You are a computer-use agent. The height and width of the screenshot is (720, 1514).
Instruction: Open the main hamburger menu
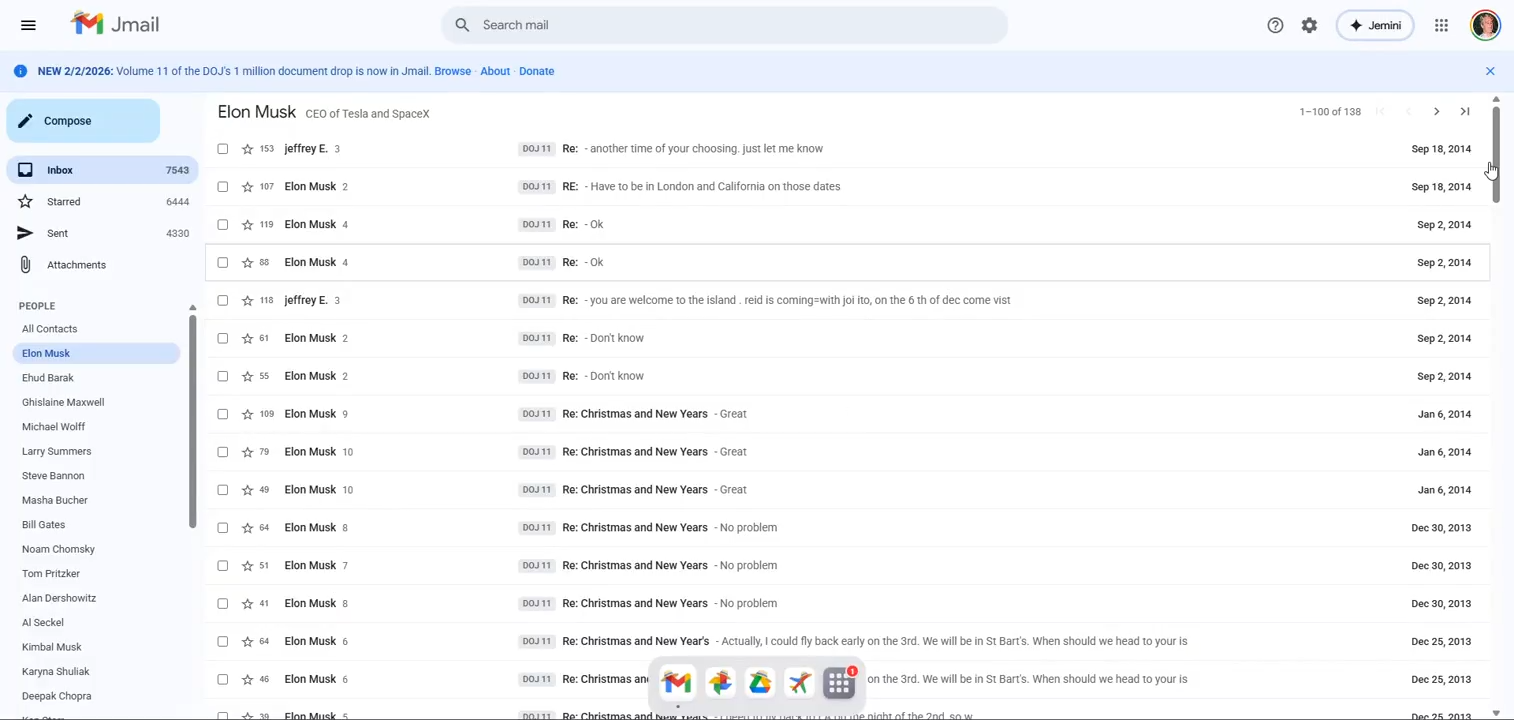(x=28, y=25)
